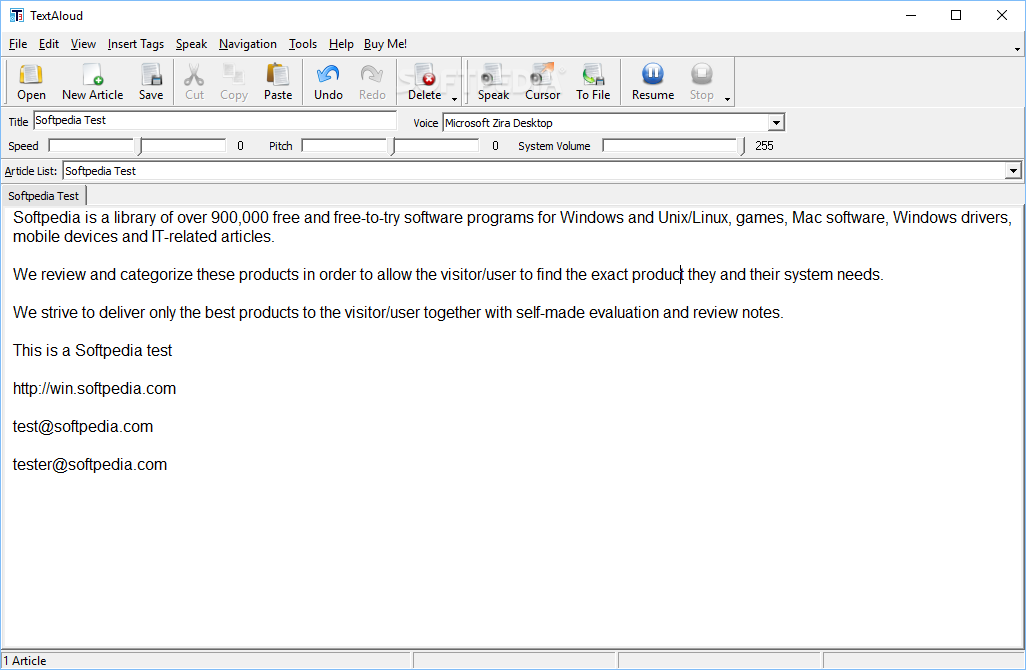Image resolution: width=1026 pixels, height=670 pixels.
Task: Open the Voice dropdown list
Action: click(x=776, y=122)
